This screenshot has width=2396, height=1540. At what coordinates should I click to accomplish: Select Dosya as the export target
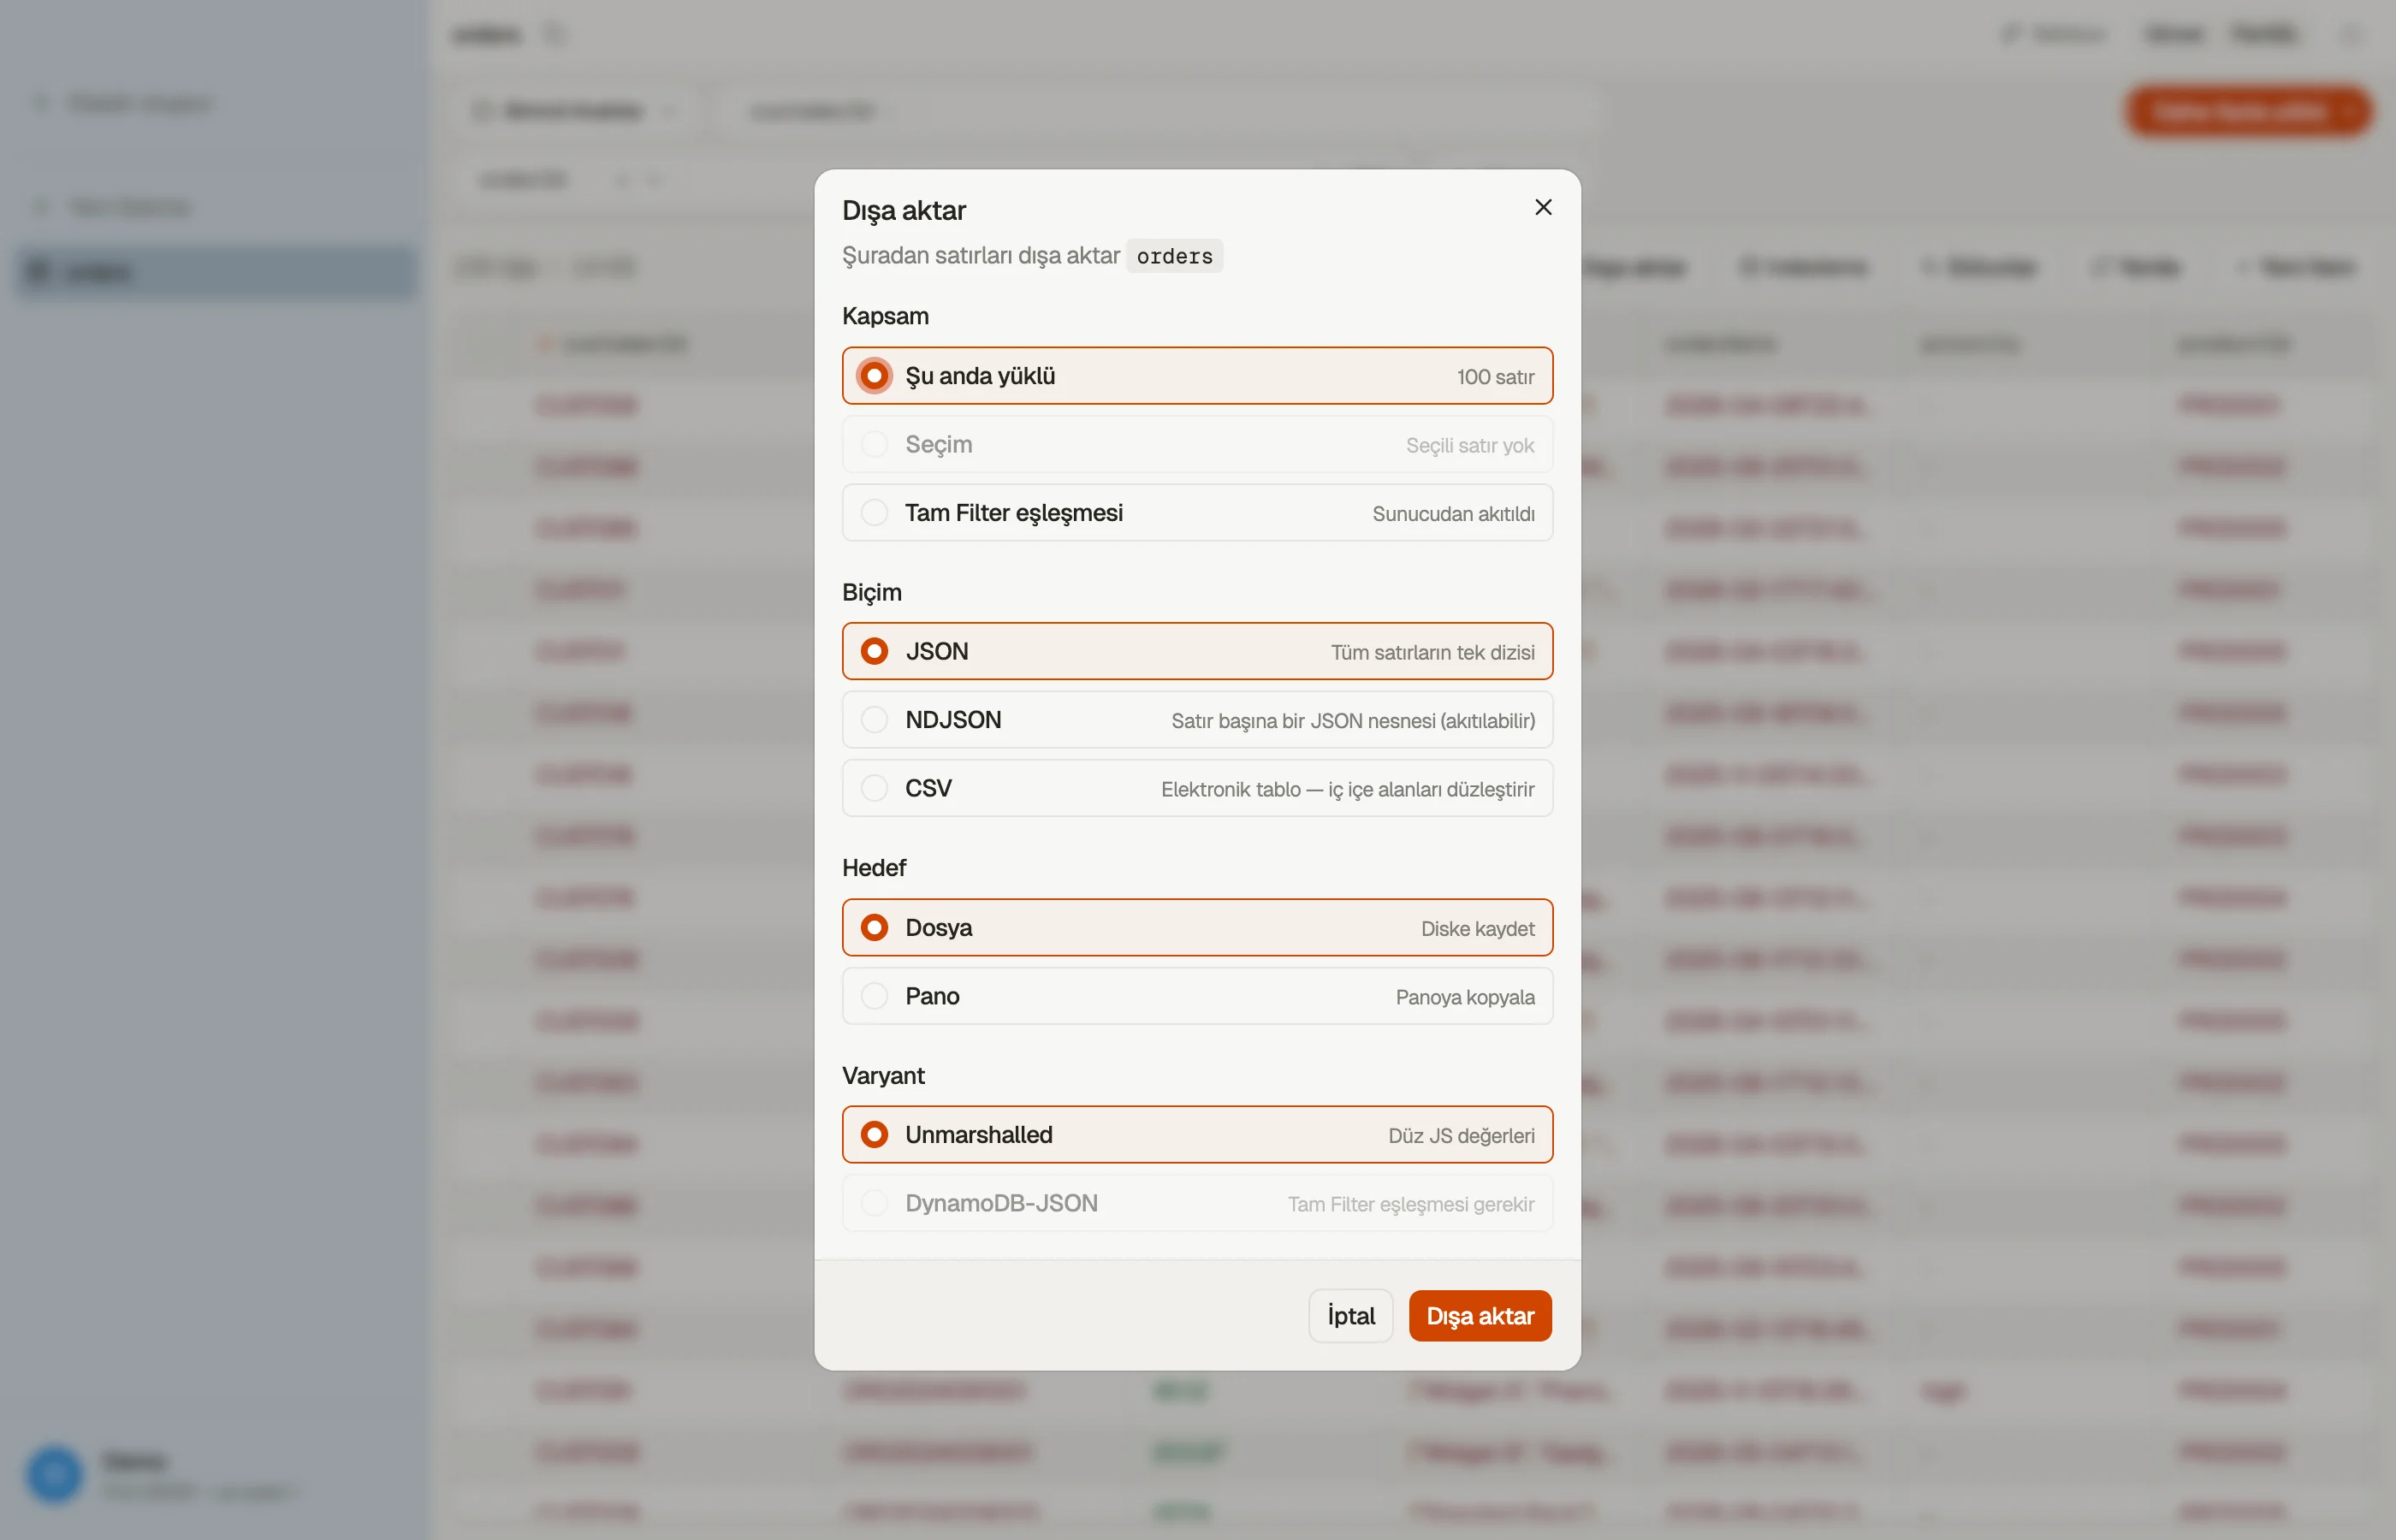tap(1197, 927)
